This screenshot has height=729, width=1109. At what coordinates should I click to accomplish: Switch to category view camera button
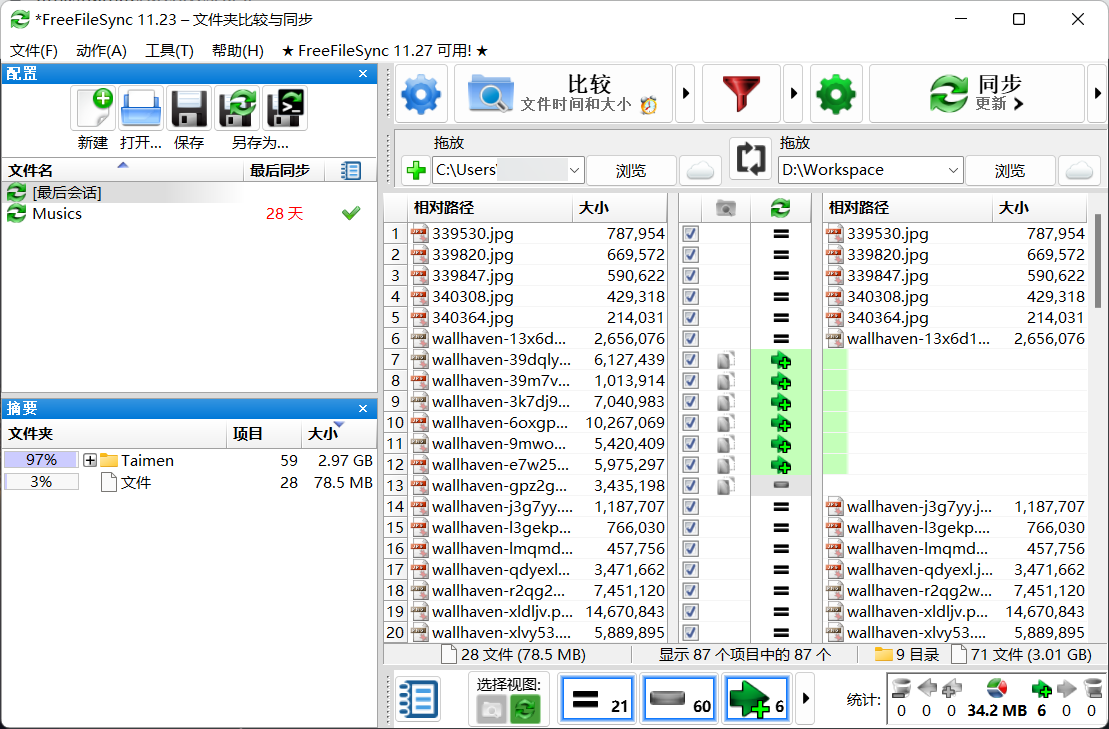(x=492, y=708)
